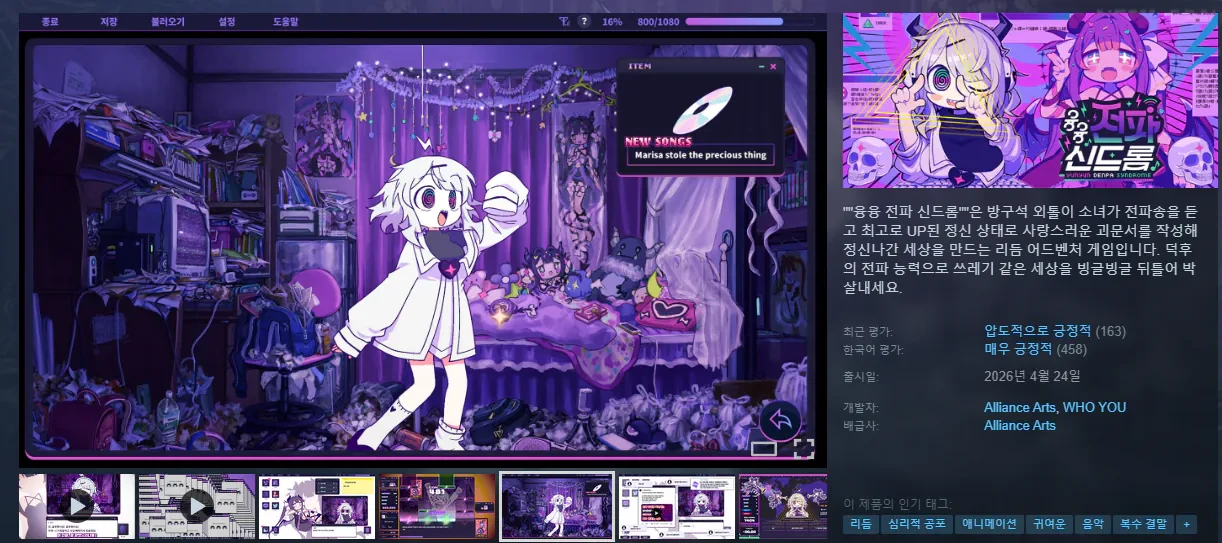
Task: Select the last partially visible thumbnail
Action: [x=783, y=506]
